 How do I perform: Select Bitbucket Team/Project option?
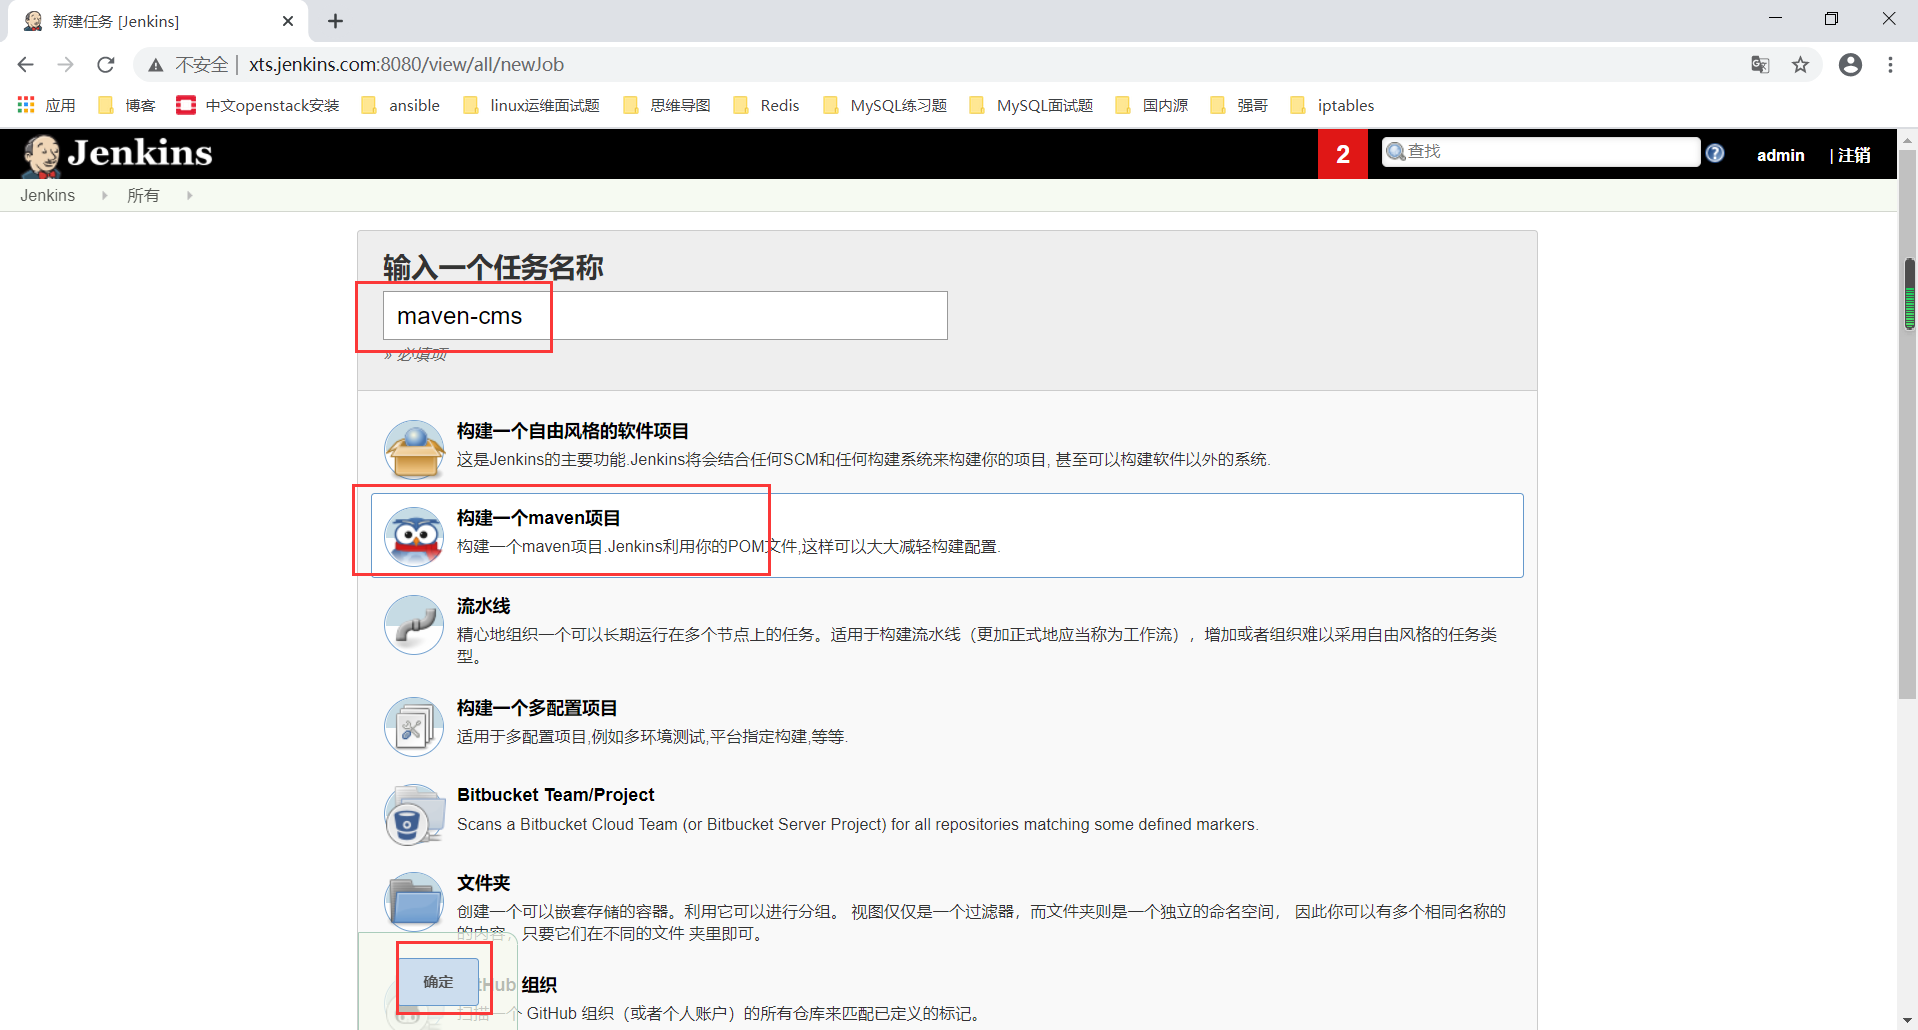[947, 812]
